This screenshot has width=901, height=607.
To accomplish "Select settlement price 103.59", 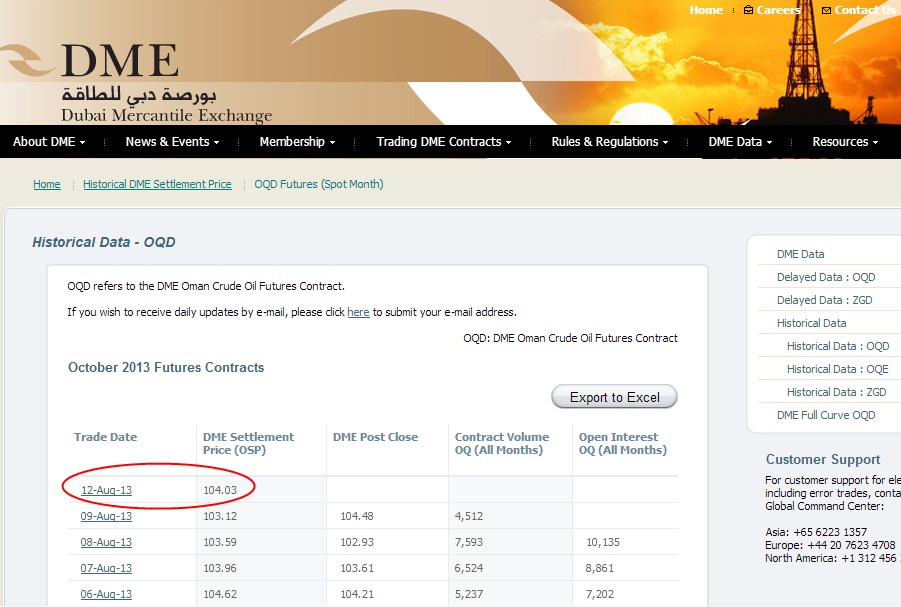I will click(x=220, y=542).
